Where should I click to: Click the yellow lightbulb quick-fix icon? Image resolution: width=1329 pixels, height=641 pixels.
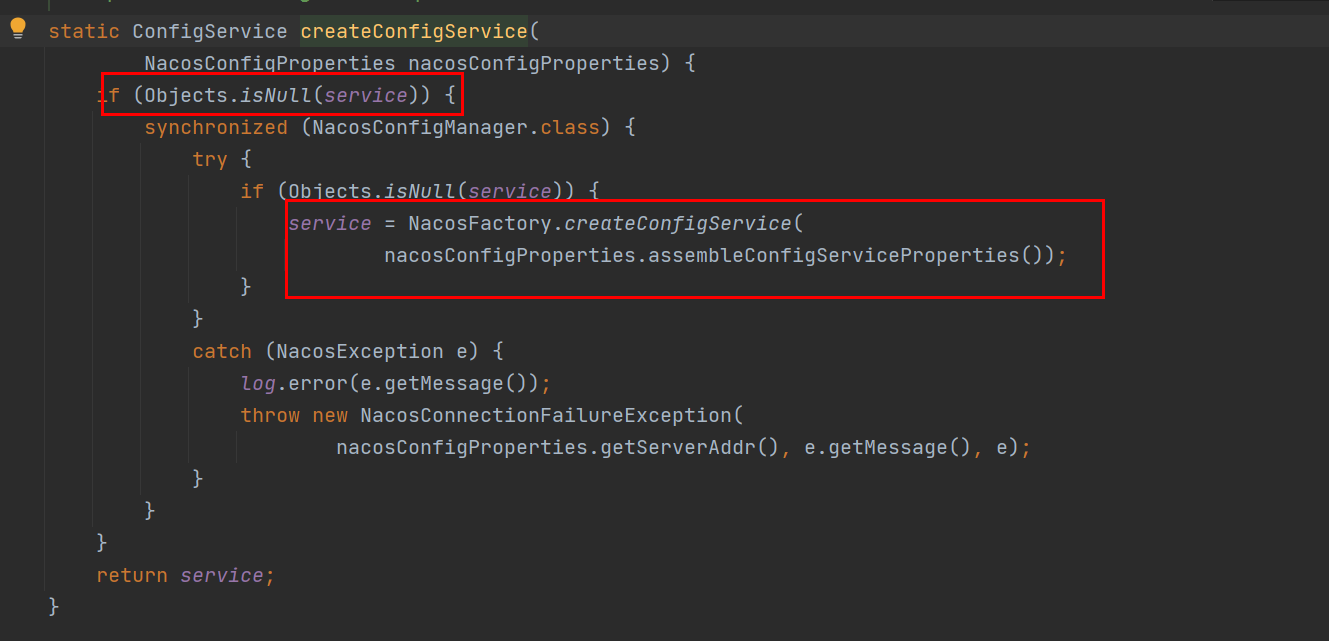click(18, 28)
